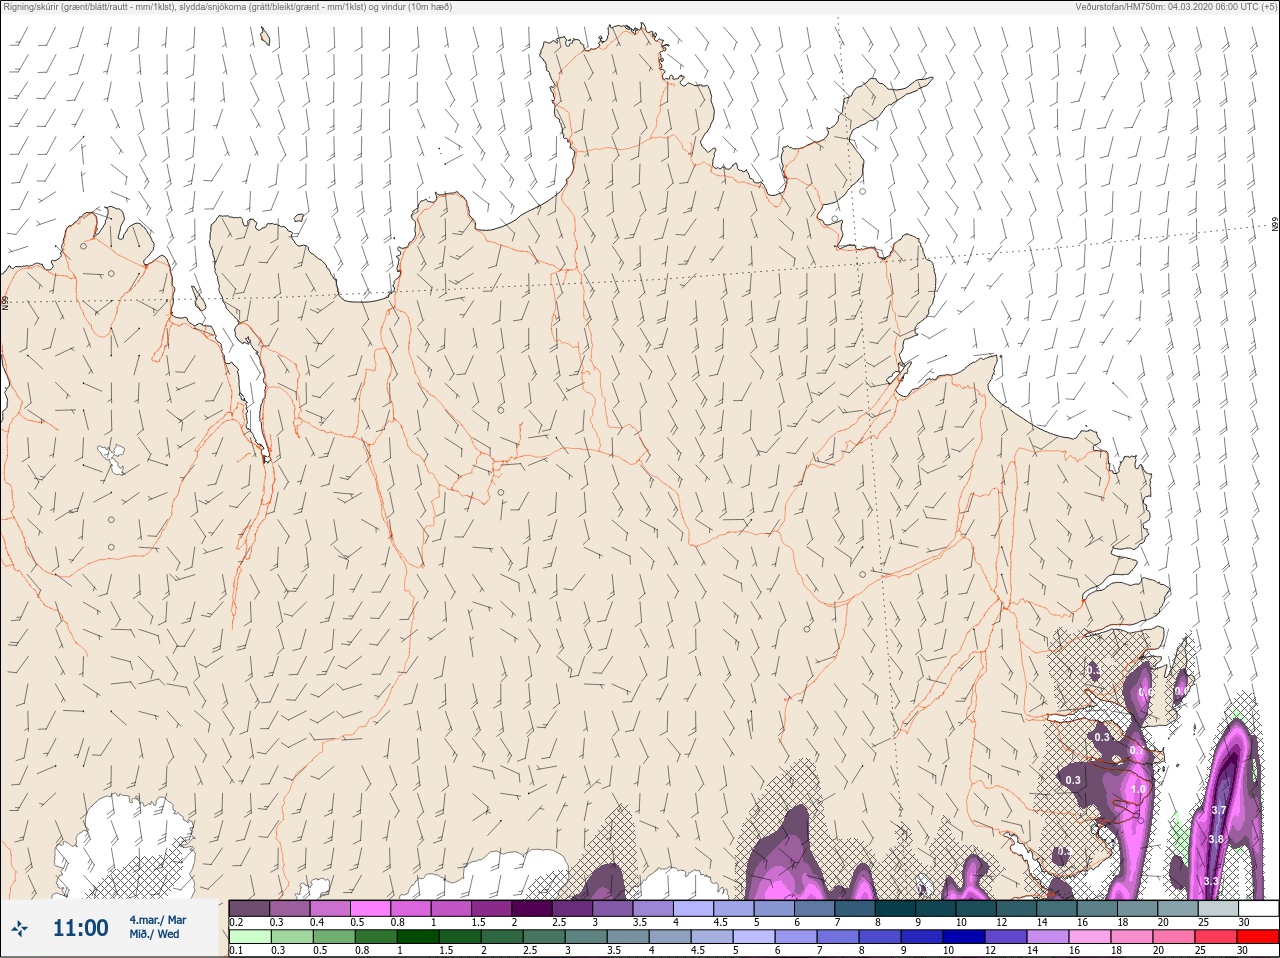Click the '1.0' precipitation value on the map
Screen dimensions: 1280x958
click(1138, 789)
